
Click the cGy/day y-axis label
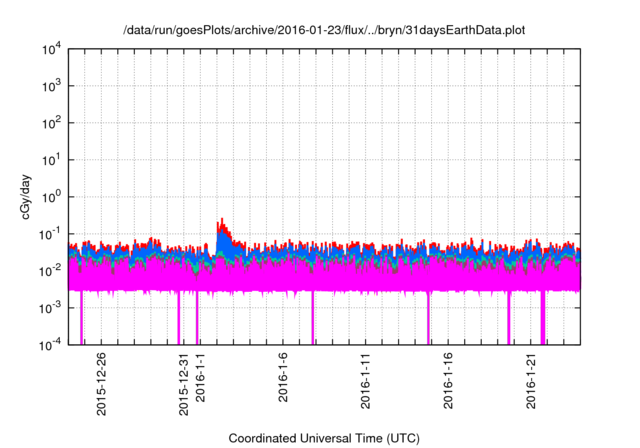(26, 197)
